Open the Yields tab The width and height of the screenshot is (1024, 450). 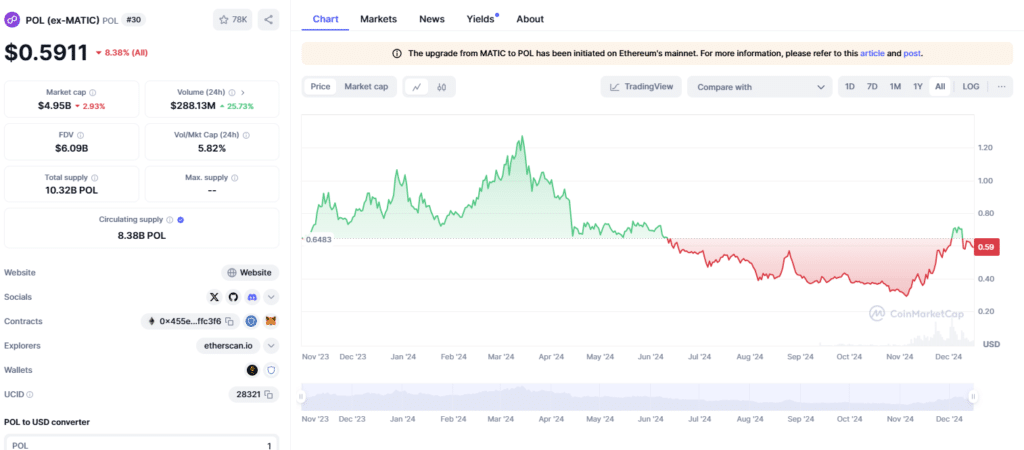[x=482, y=19]
